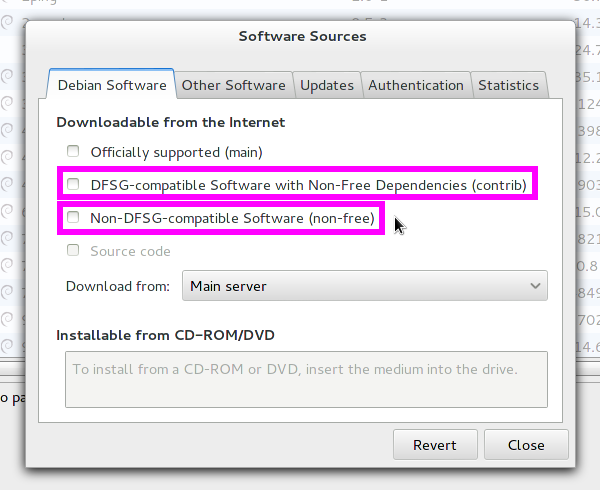Click Debian swirl icon in the 821 row
This screenshot has width=600, height=490.
tap(8, 238)
